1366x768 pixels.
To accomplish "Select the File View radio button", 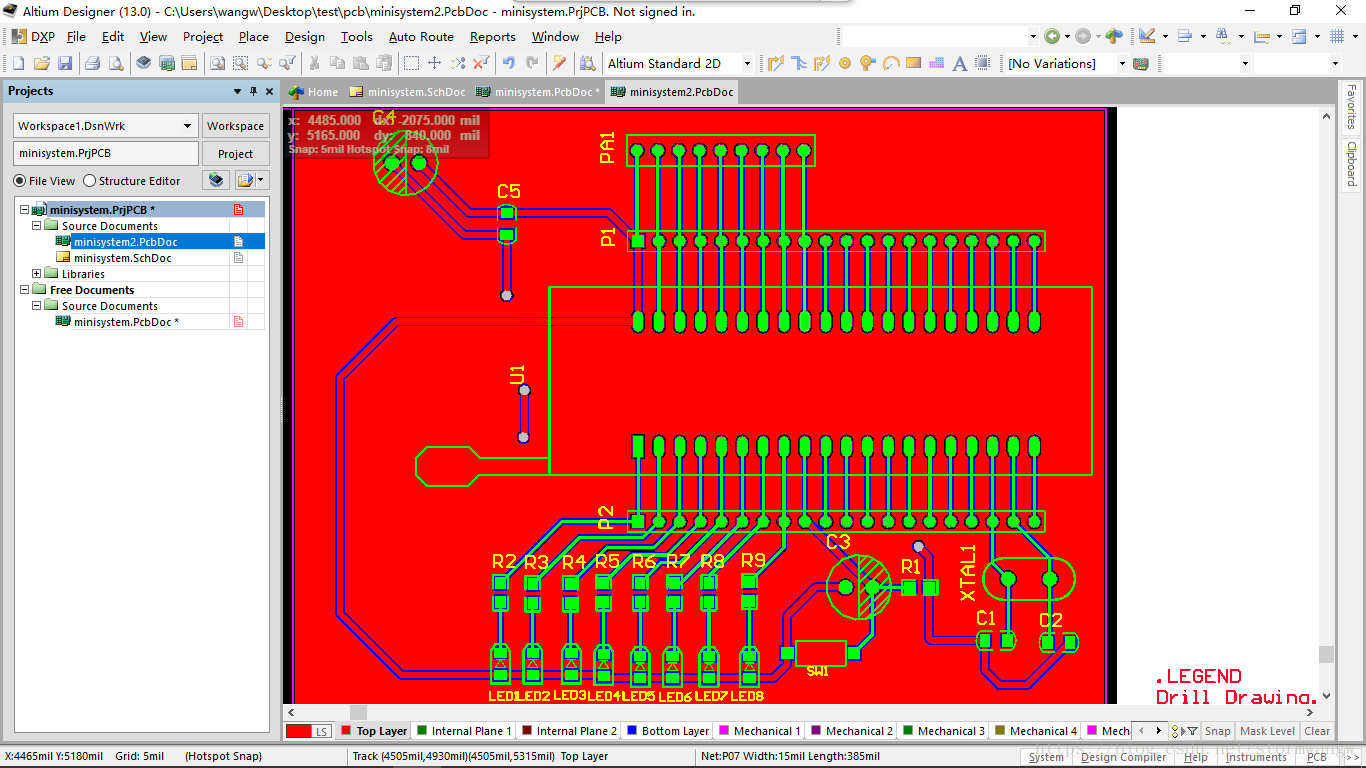I will pyautogui.click(x=20, y=181).
